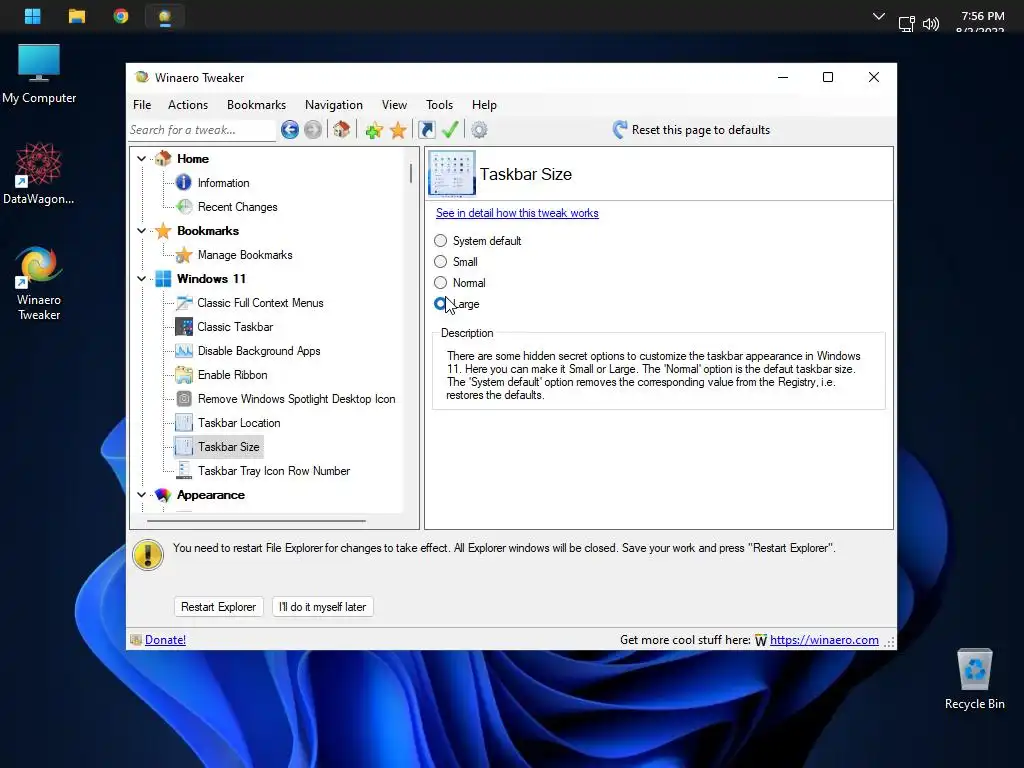1024x768 pixels.
Task: Click the Classic Taskbar tree icon
Action: pyautogui.click(x=184, y=327)
